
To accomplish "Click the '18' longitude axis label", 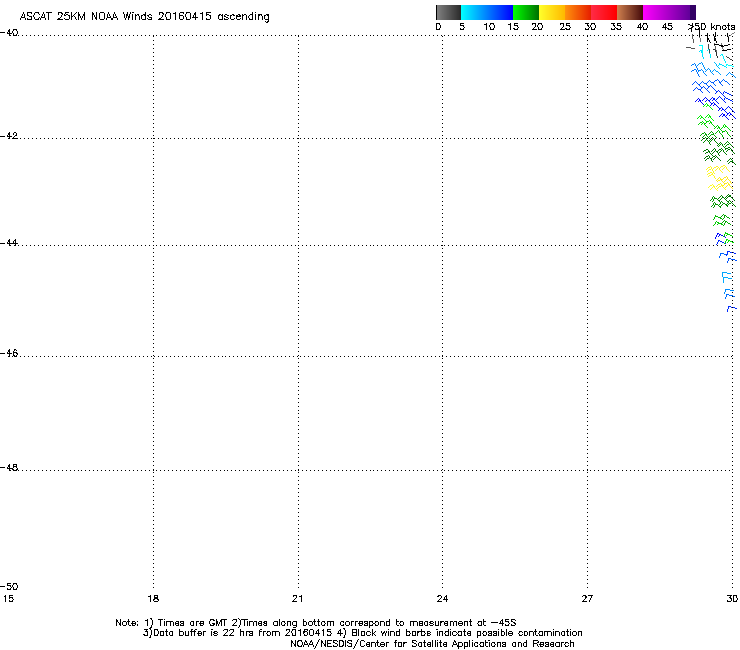I will pos(153,599).
